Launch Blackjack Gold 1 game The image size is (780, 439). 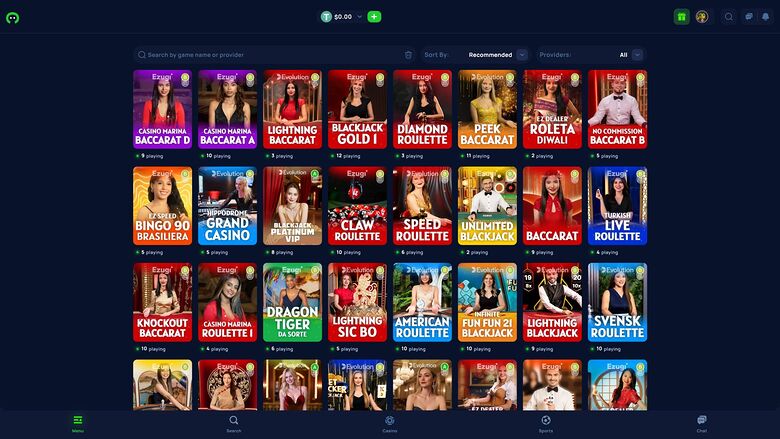(357, 109)
